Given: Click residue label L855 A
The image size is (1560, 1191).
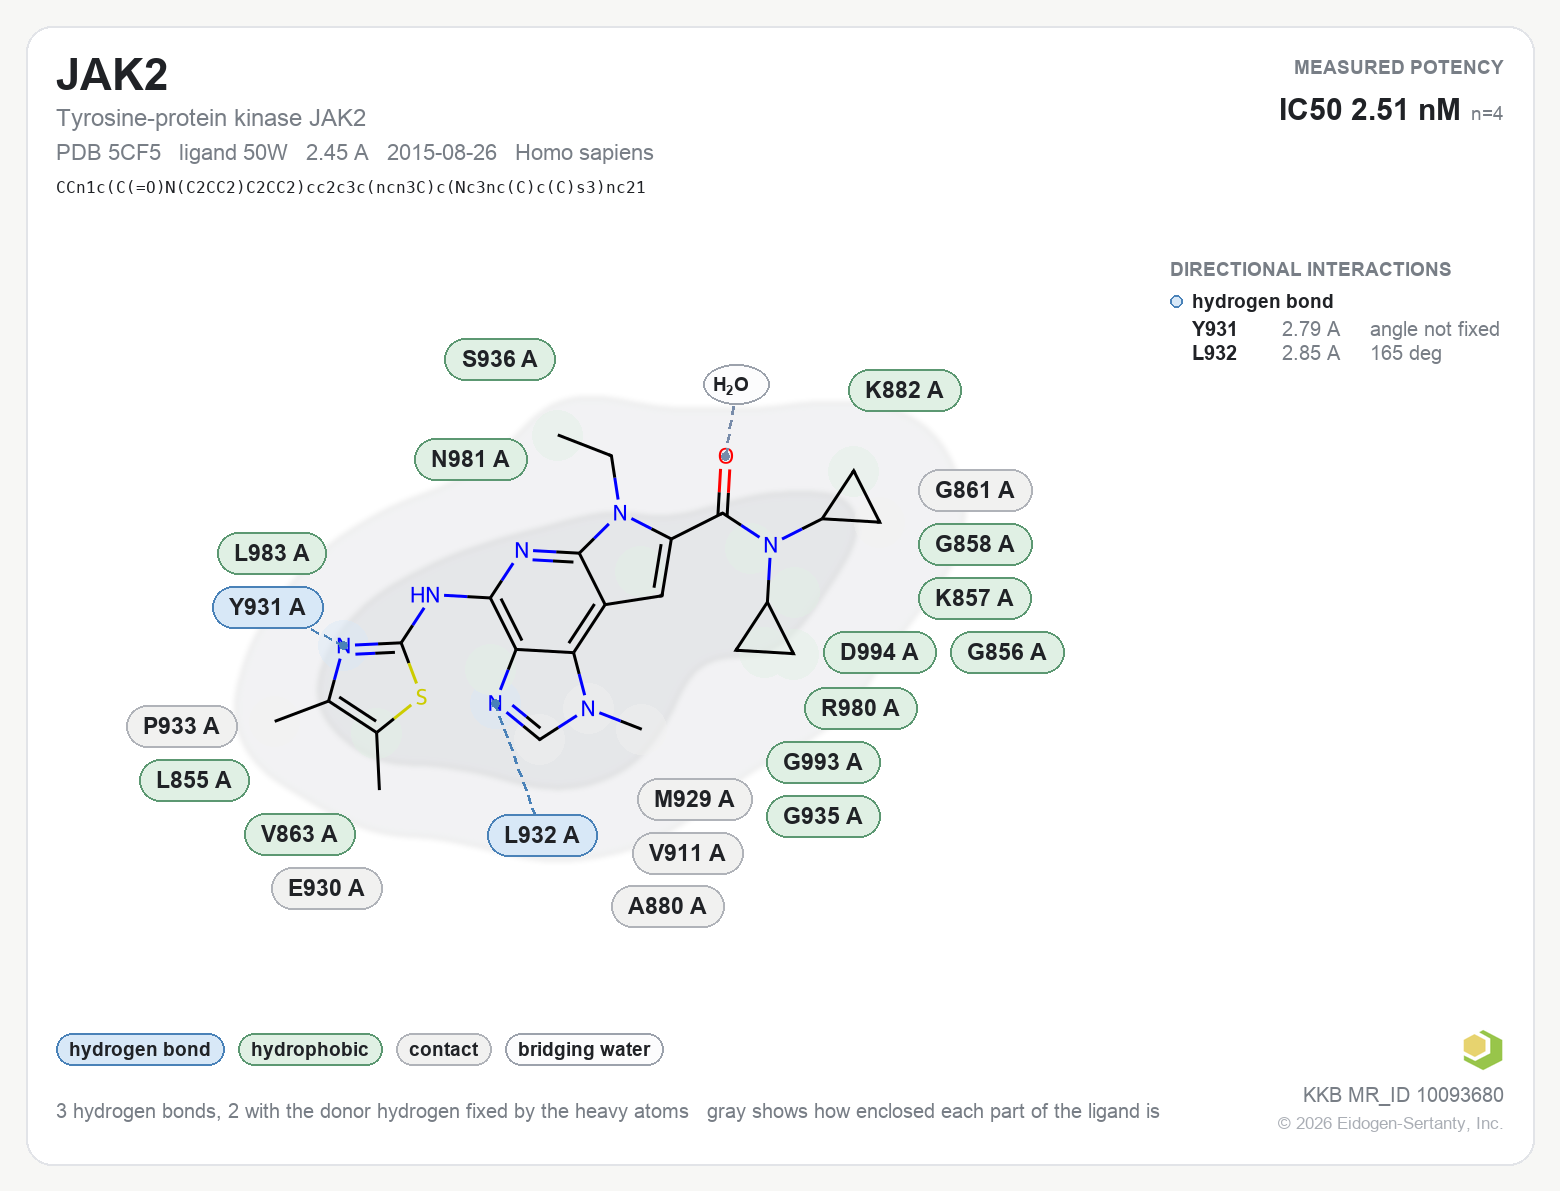Looking at the screenshot, I should (x=194, y=780).
